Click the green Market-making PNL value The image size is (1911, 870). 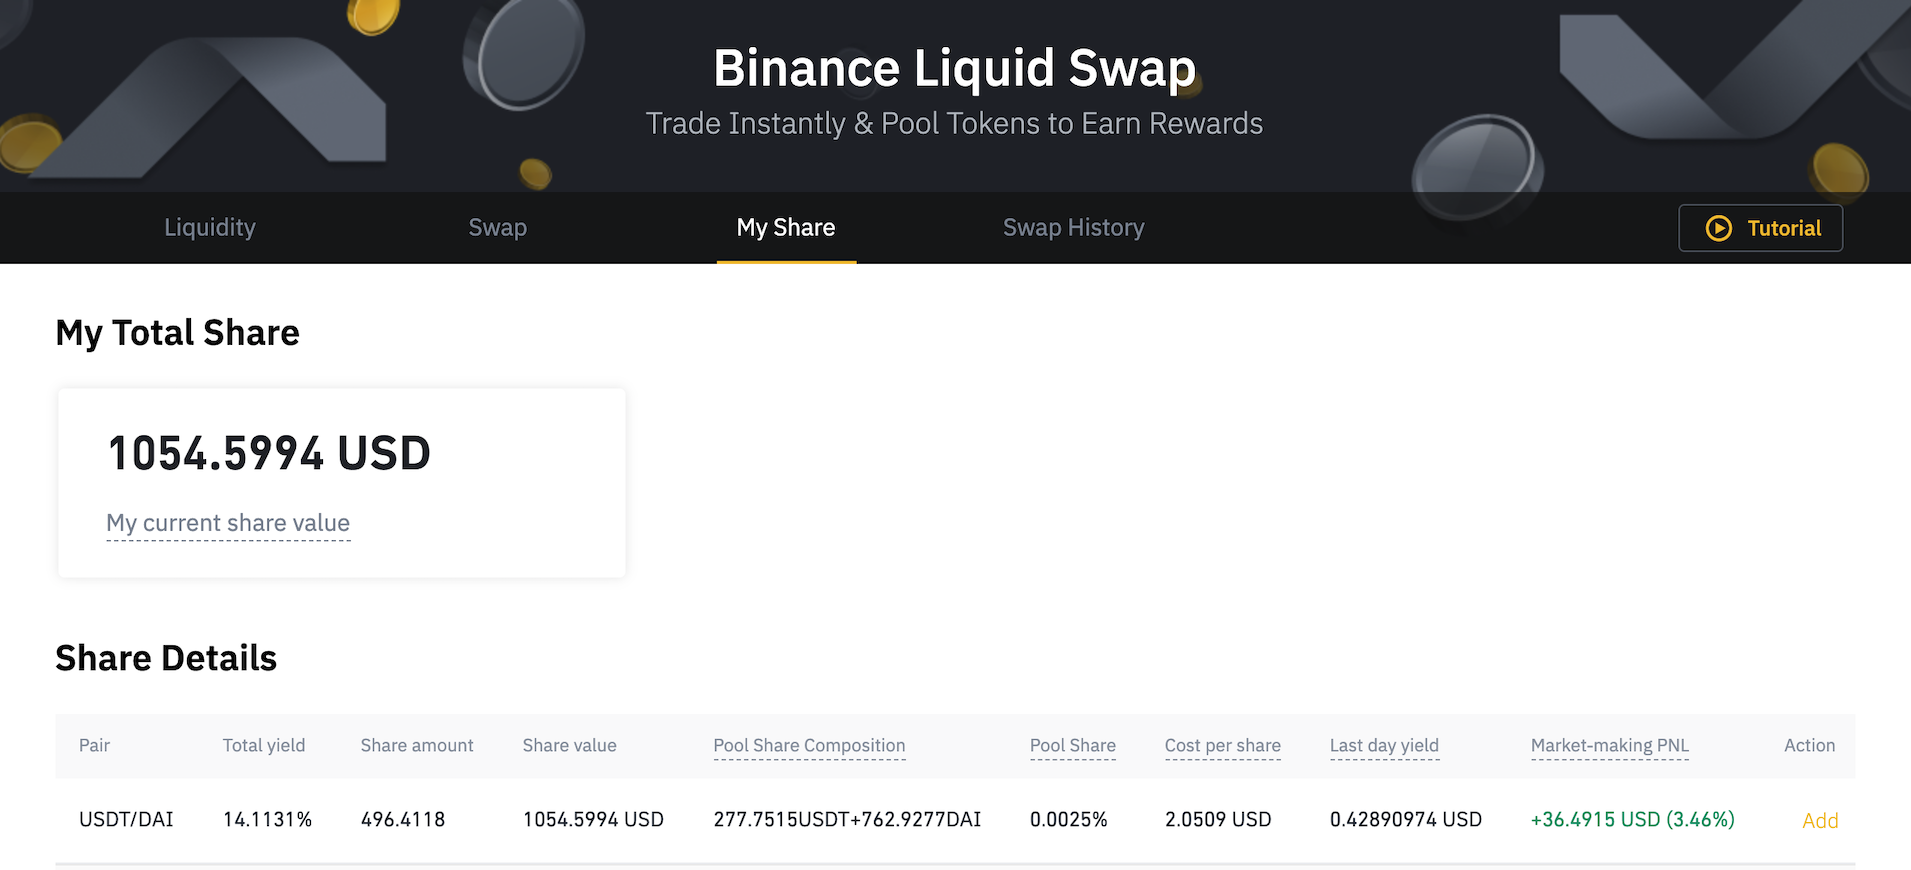[x=1632, y=819]
